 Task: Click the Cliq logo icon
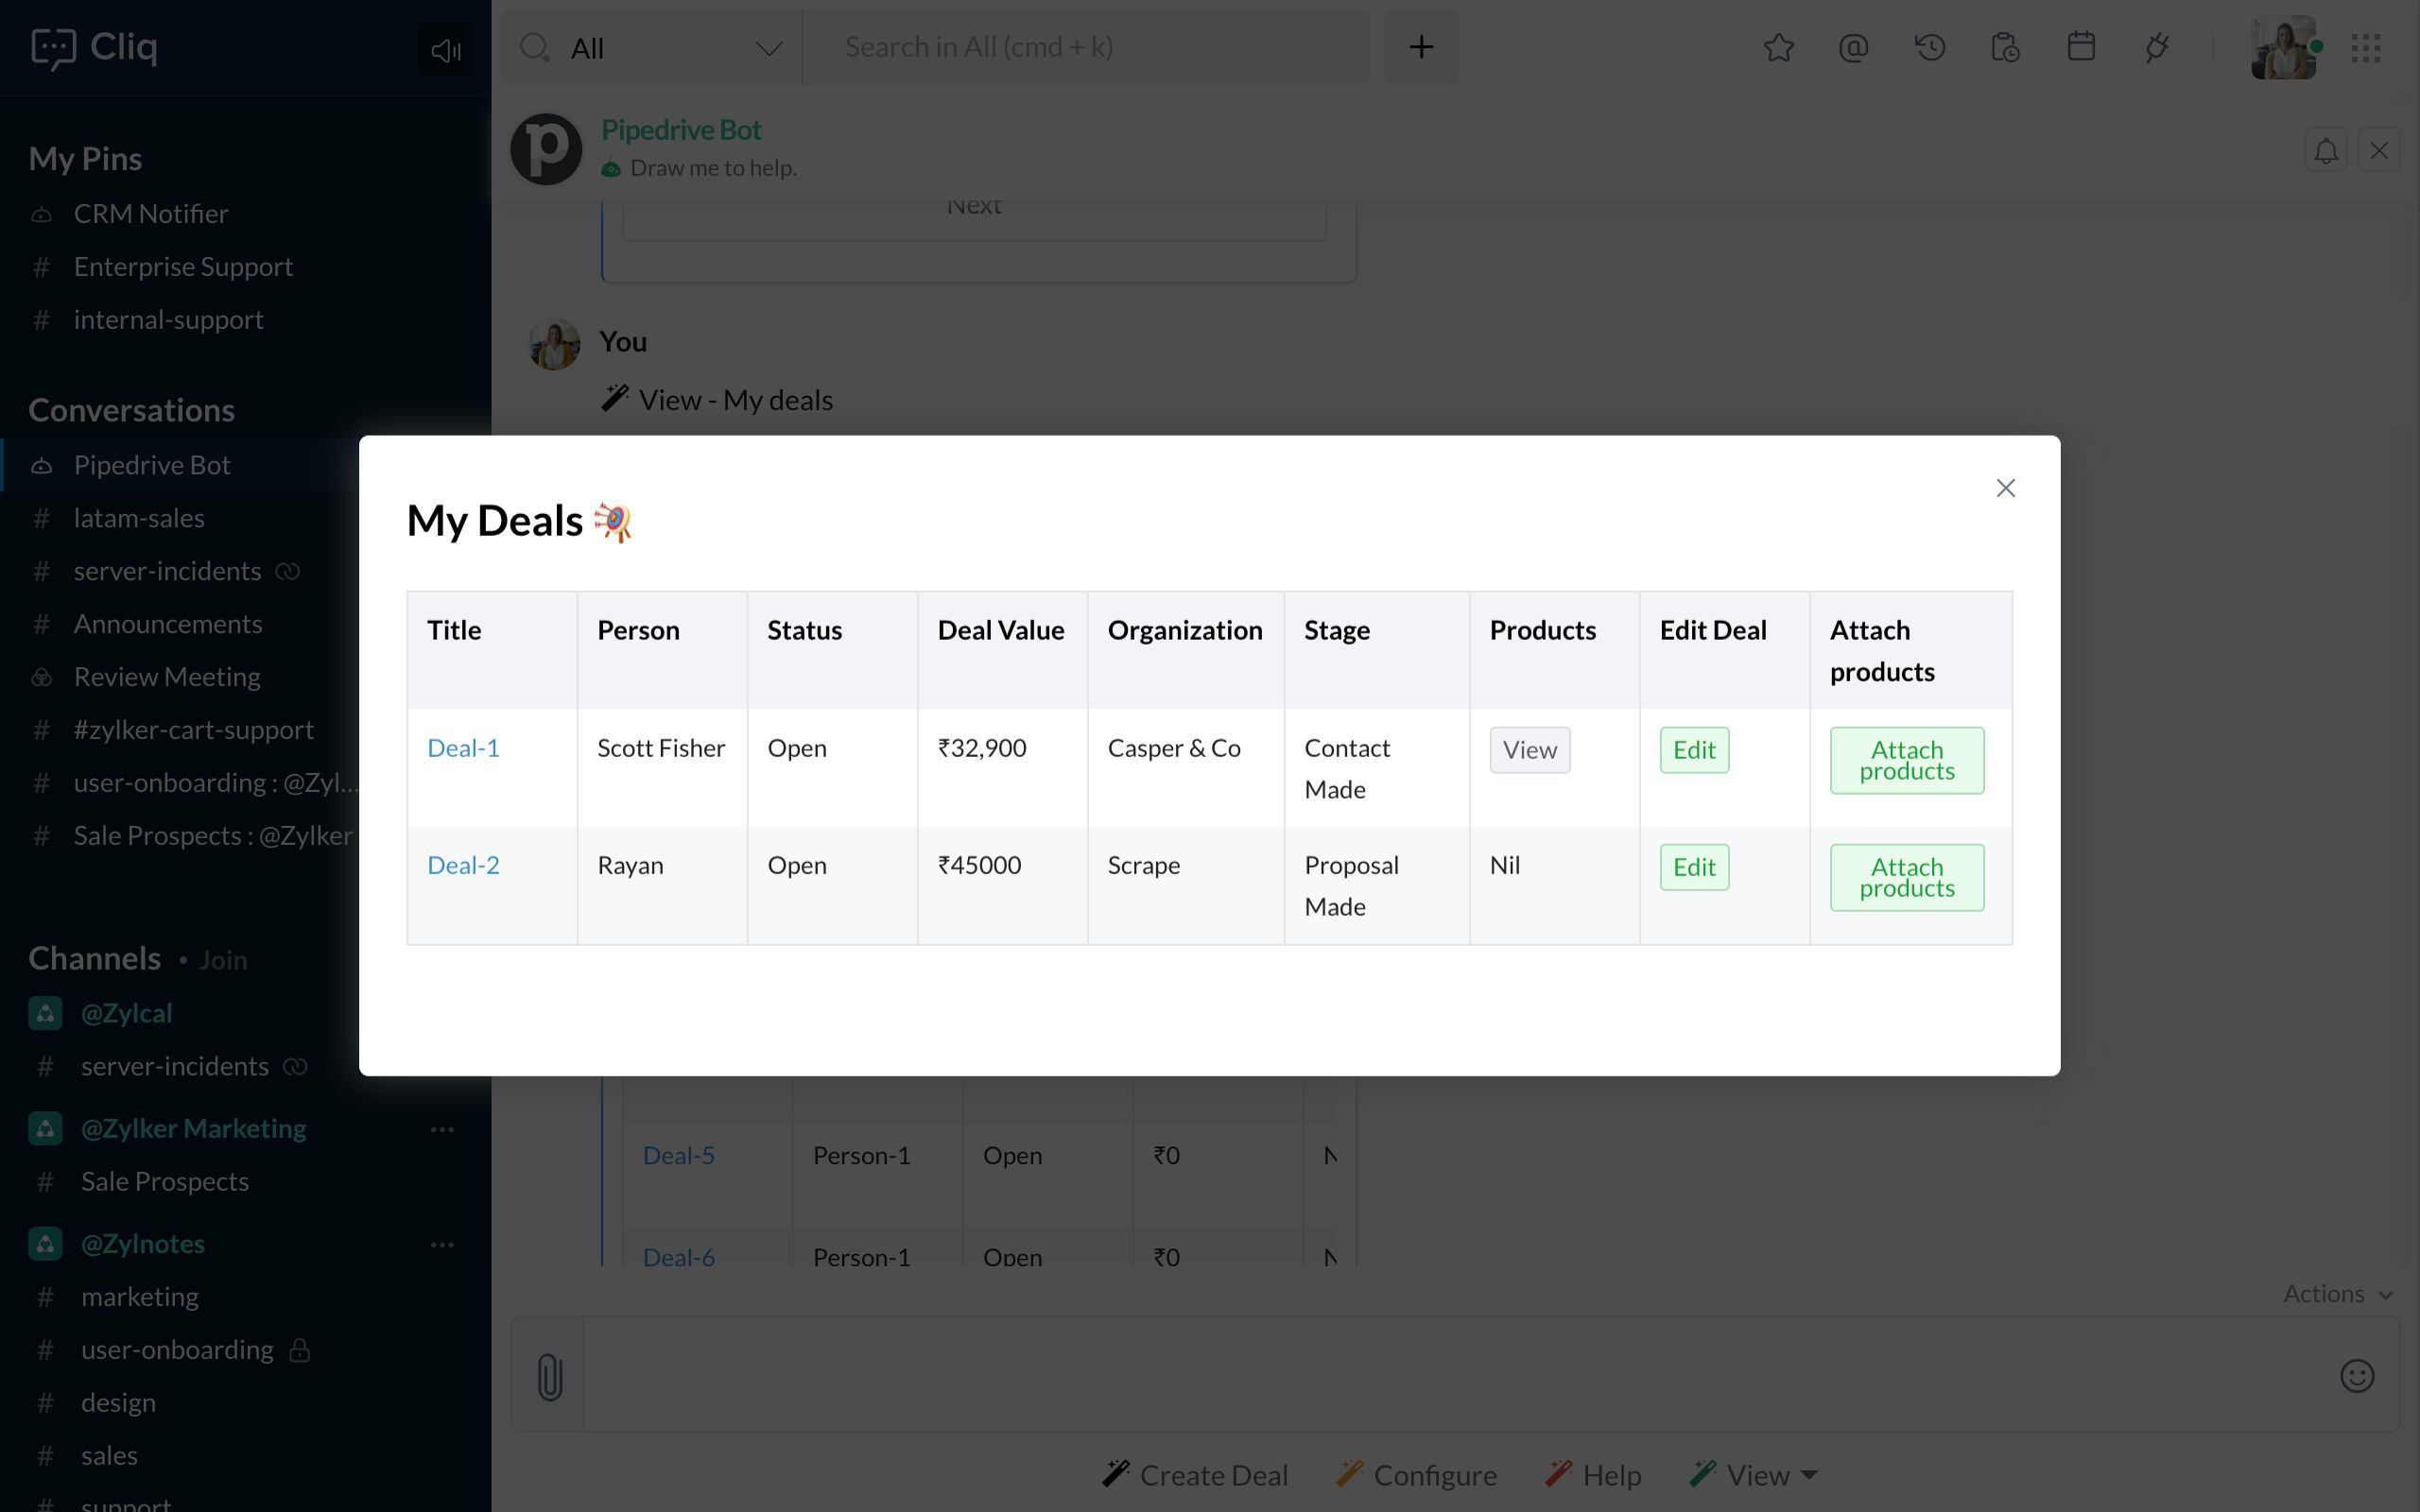click(53, 48)
